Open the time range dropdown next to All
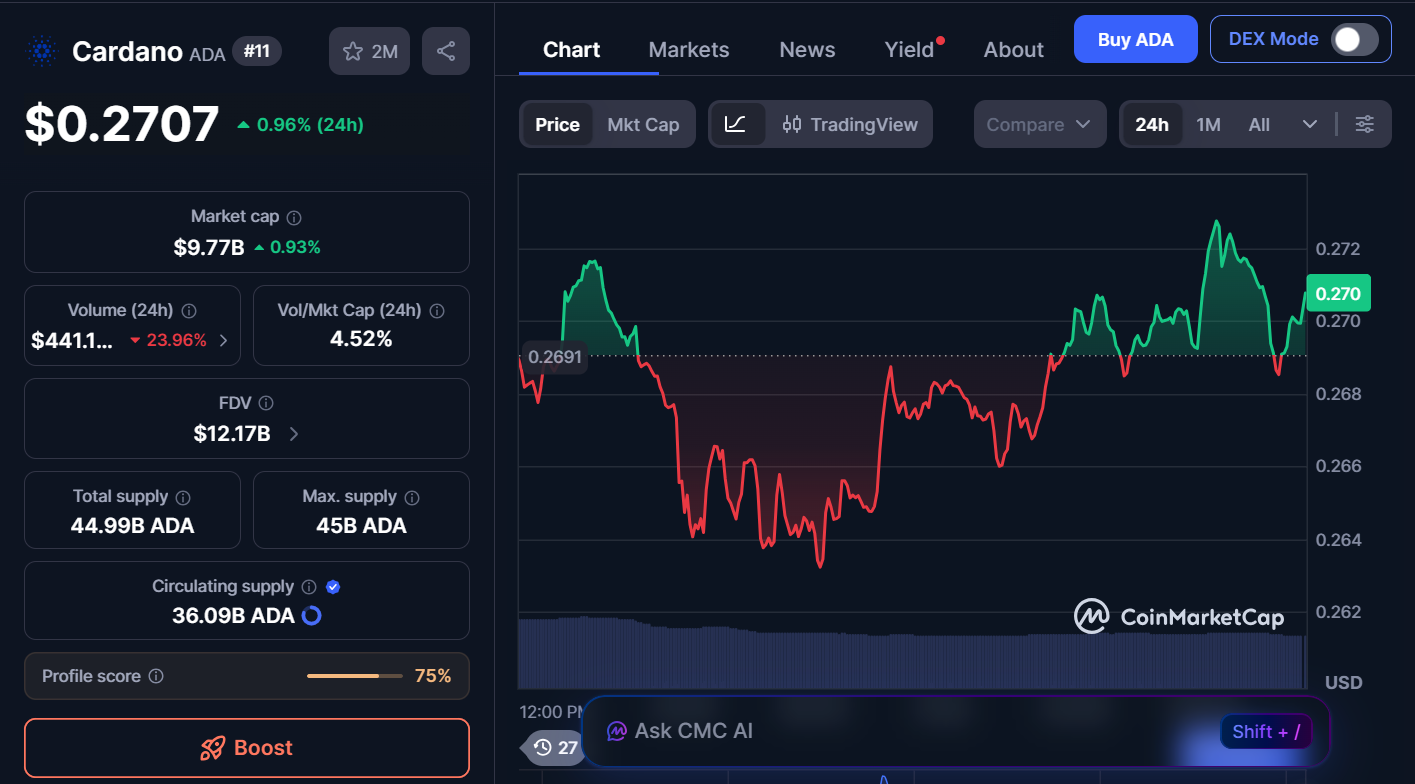 [1310, 124]
